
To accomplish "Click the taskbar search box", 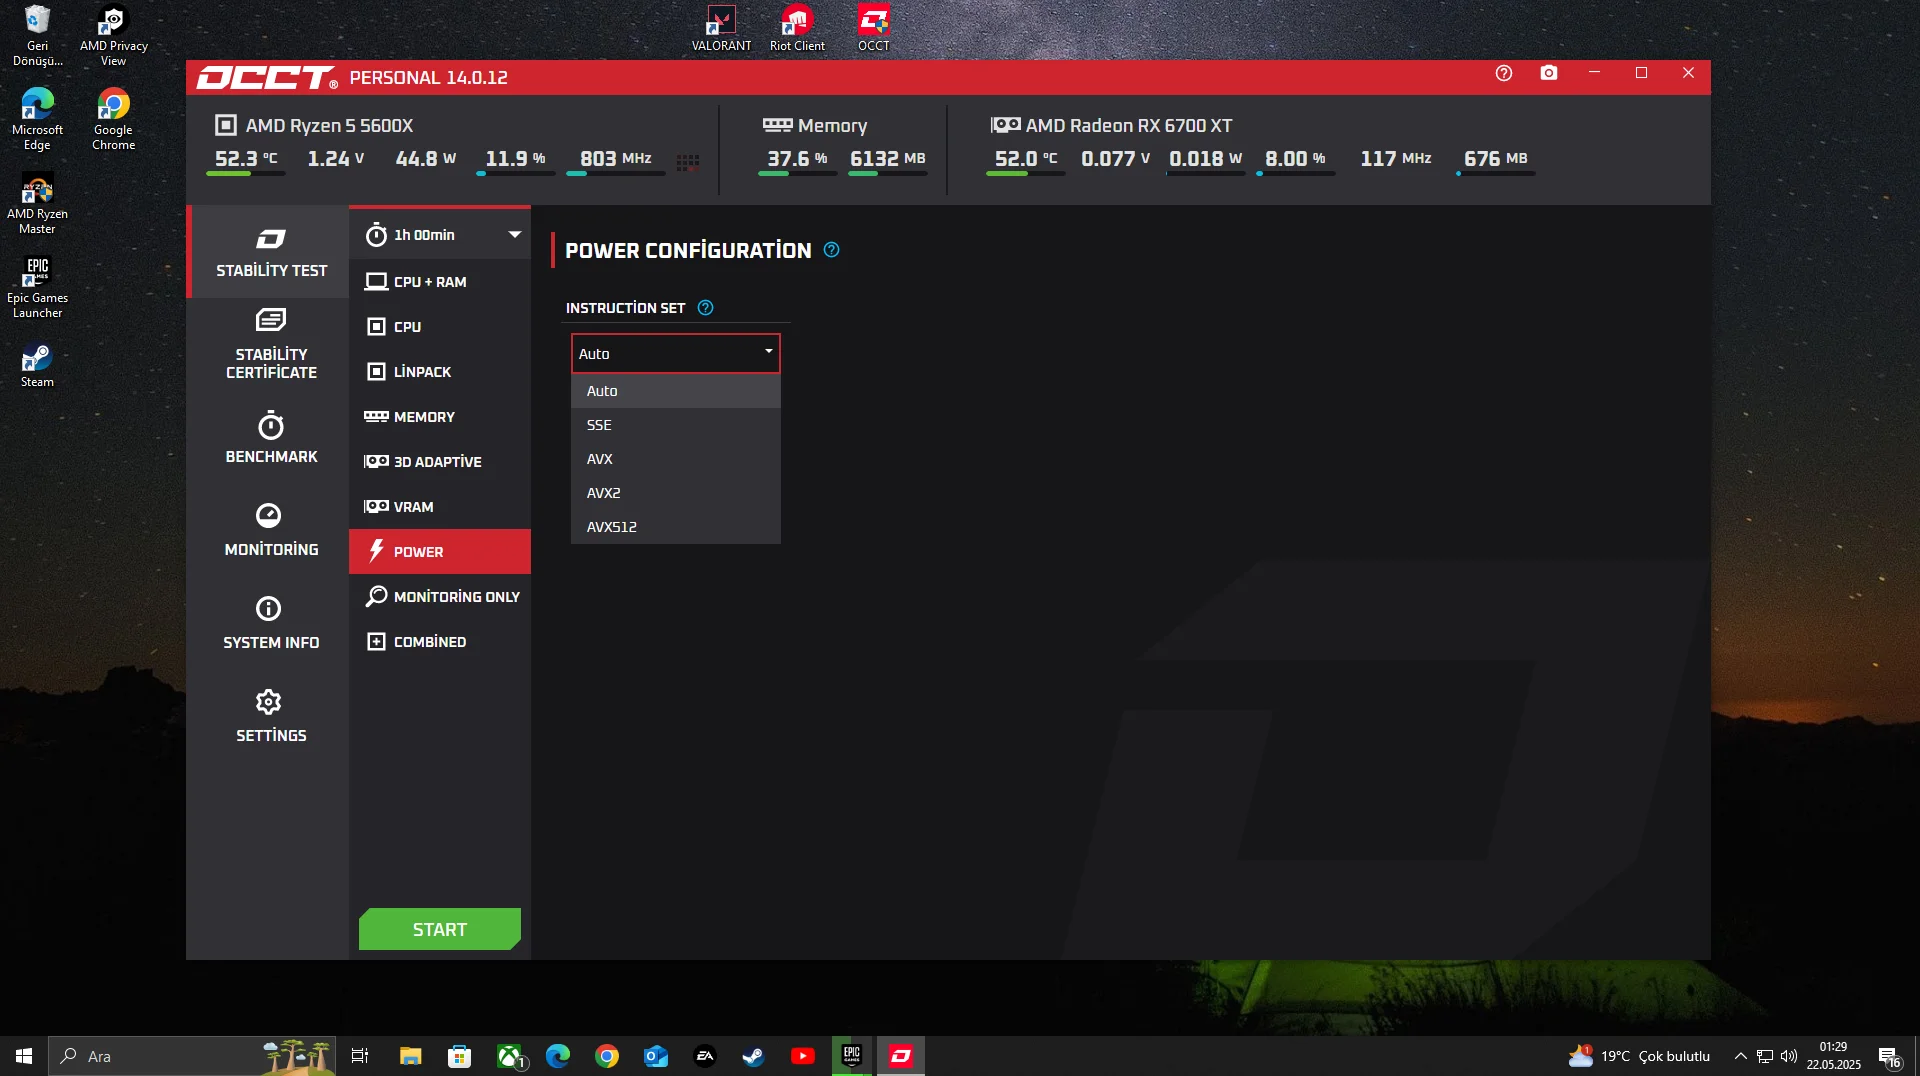I will pos(192,1056).
